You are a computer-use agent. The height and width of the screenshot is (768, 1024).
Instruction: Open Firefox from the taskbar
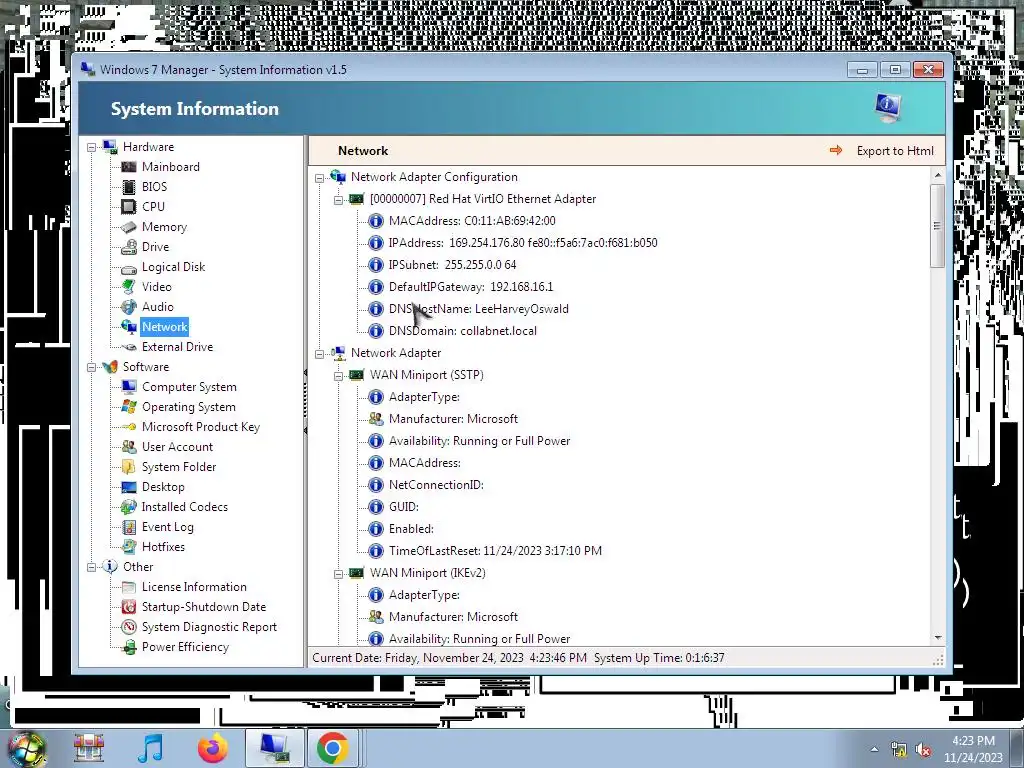[x=213, y=748]
